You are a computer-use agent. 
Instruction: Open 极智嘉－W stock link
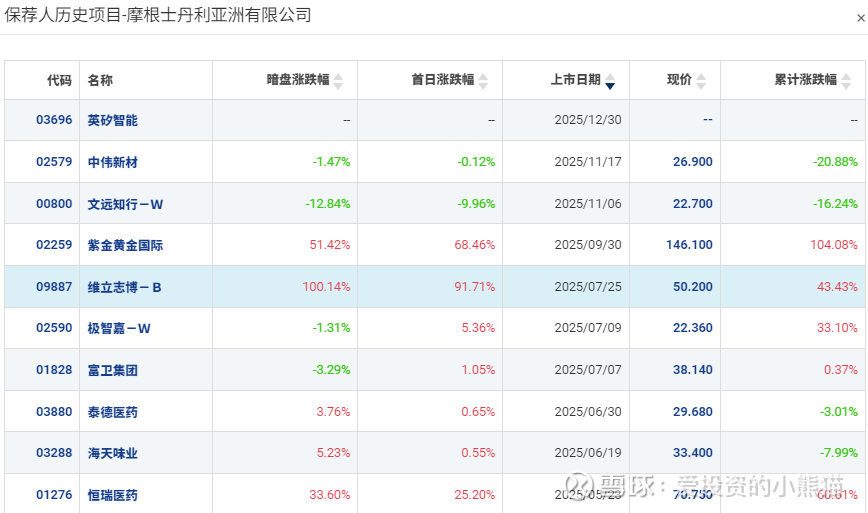pyautogui.click(x=119, y=328)
